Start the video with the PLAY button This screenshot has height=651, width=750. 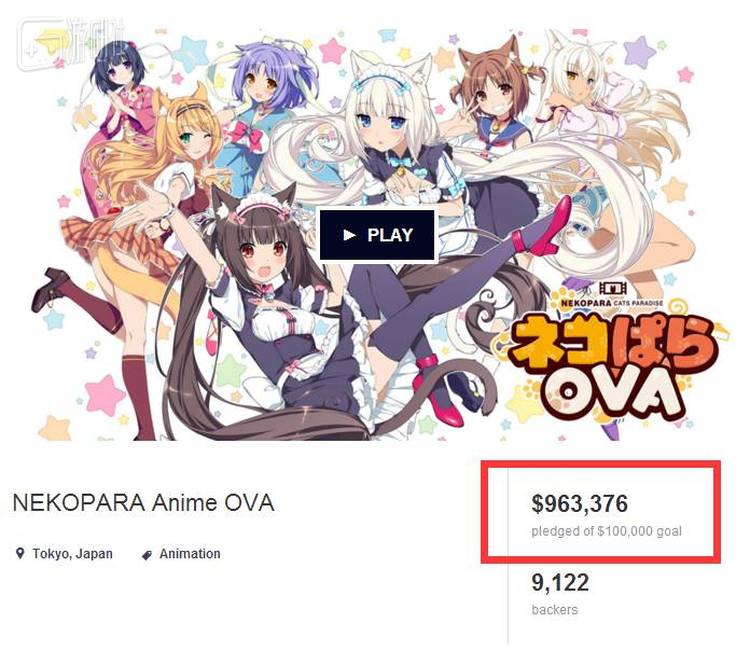[x=377, y=235]
